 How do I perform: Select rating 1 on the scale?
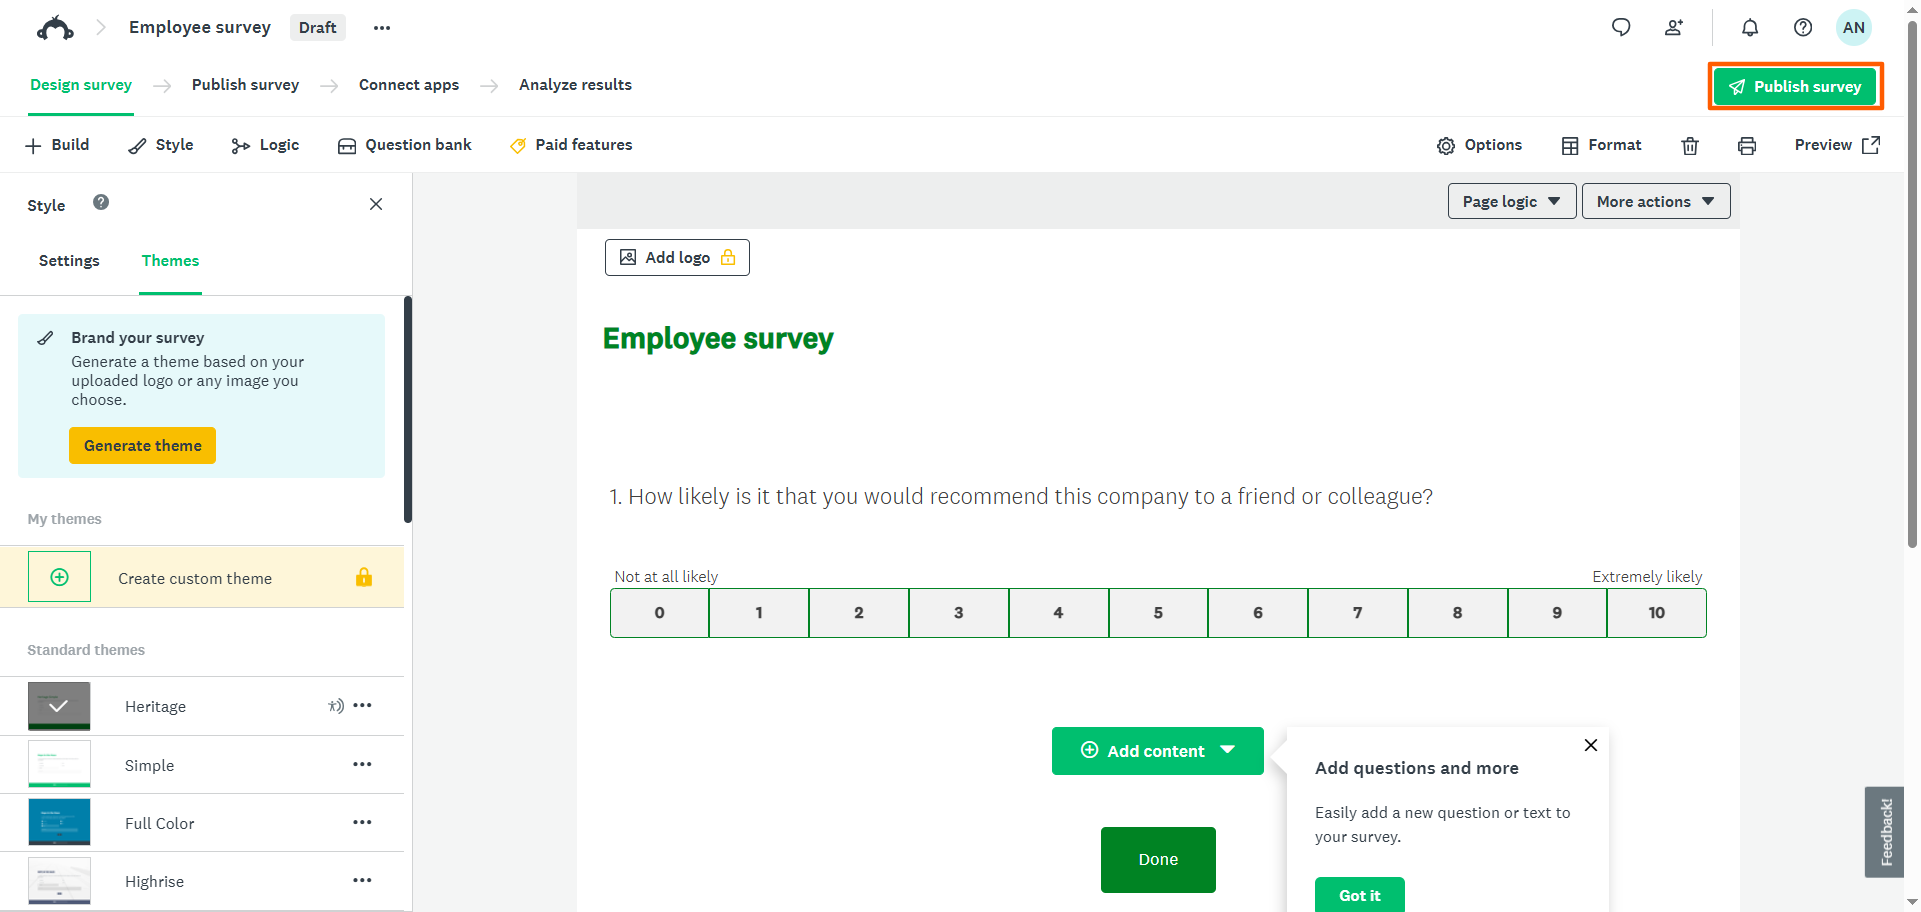click(x=759, y=613)
